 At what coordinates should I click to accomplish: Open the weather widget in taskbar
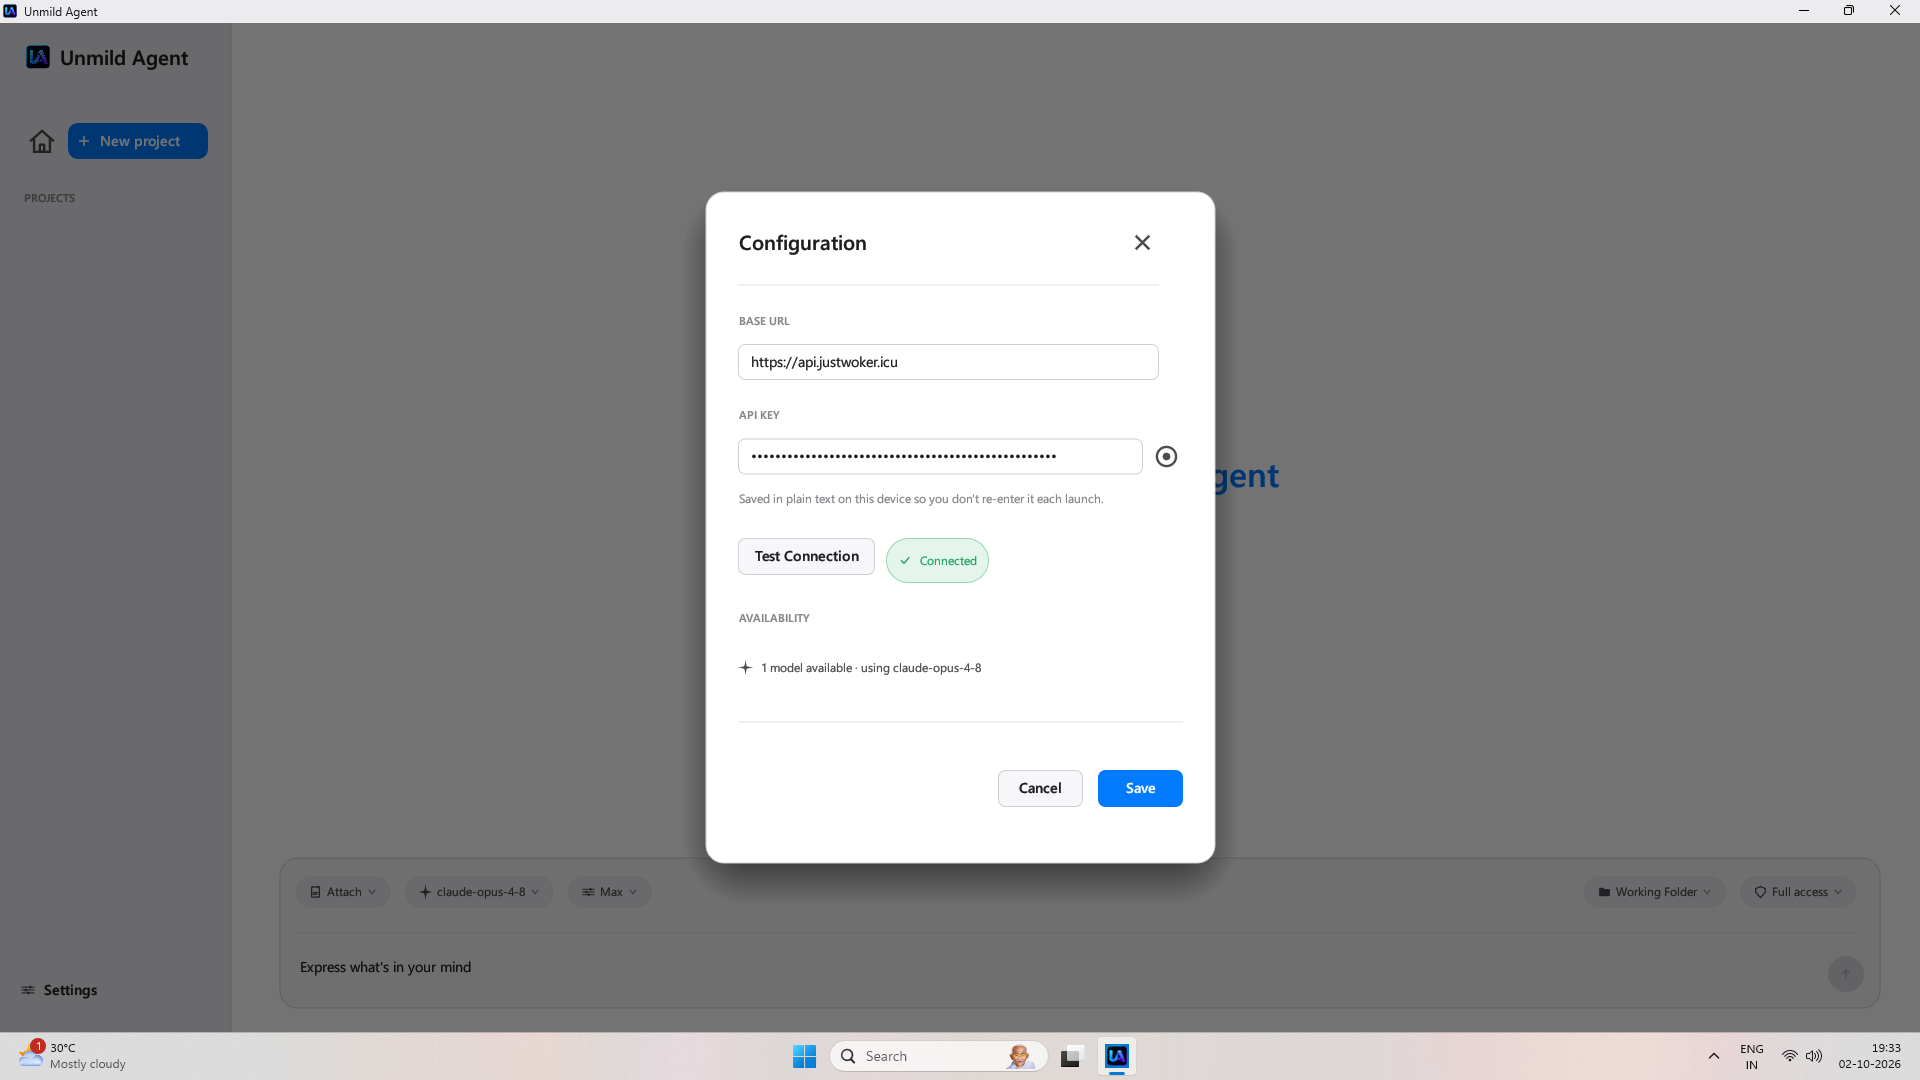[72, 1056]
